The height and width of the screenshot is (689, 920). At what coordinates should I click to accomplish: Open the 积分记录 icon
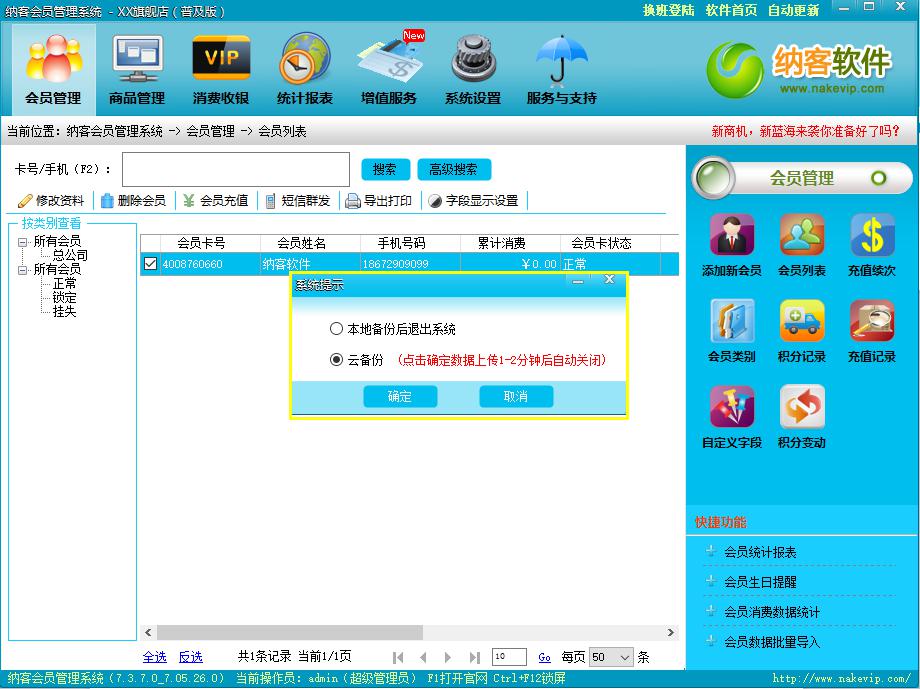click(801, 322)
